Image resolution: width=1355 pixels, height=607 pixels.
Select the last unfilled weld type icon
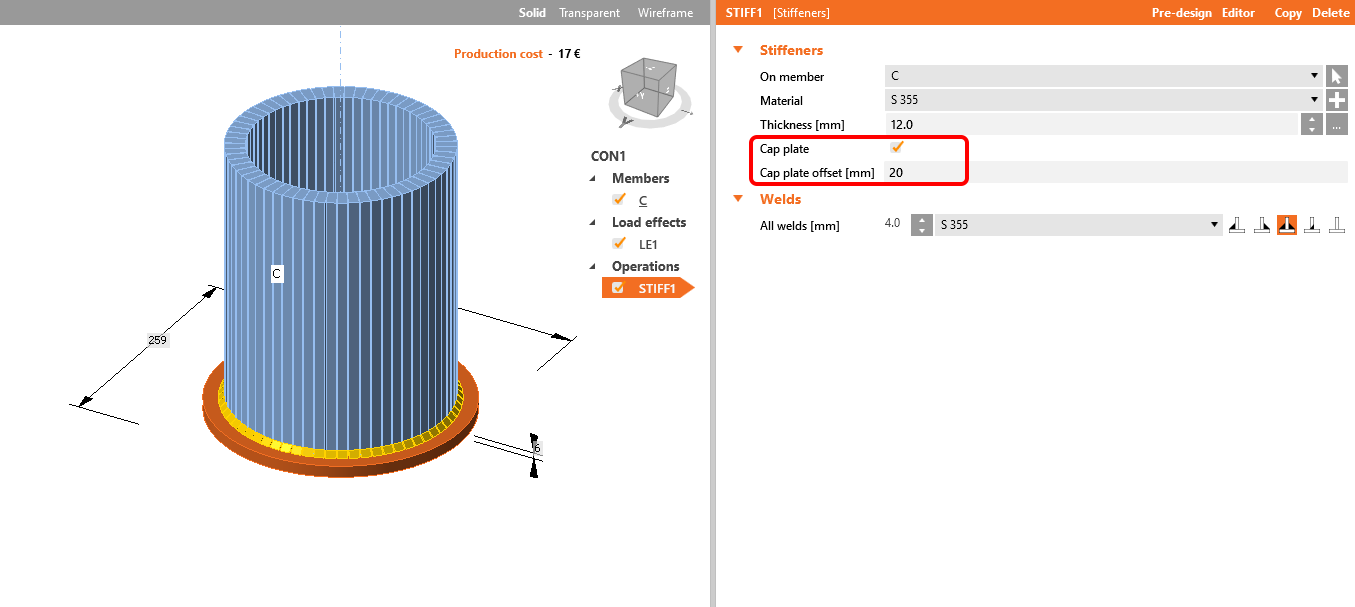point(1337,225)
